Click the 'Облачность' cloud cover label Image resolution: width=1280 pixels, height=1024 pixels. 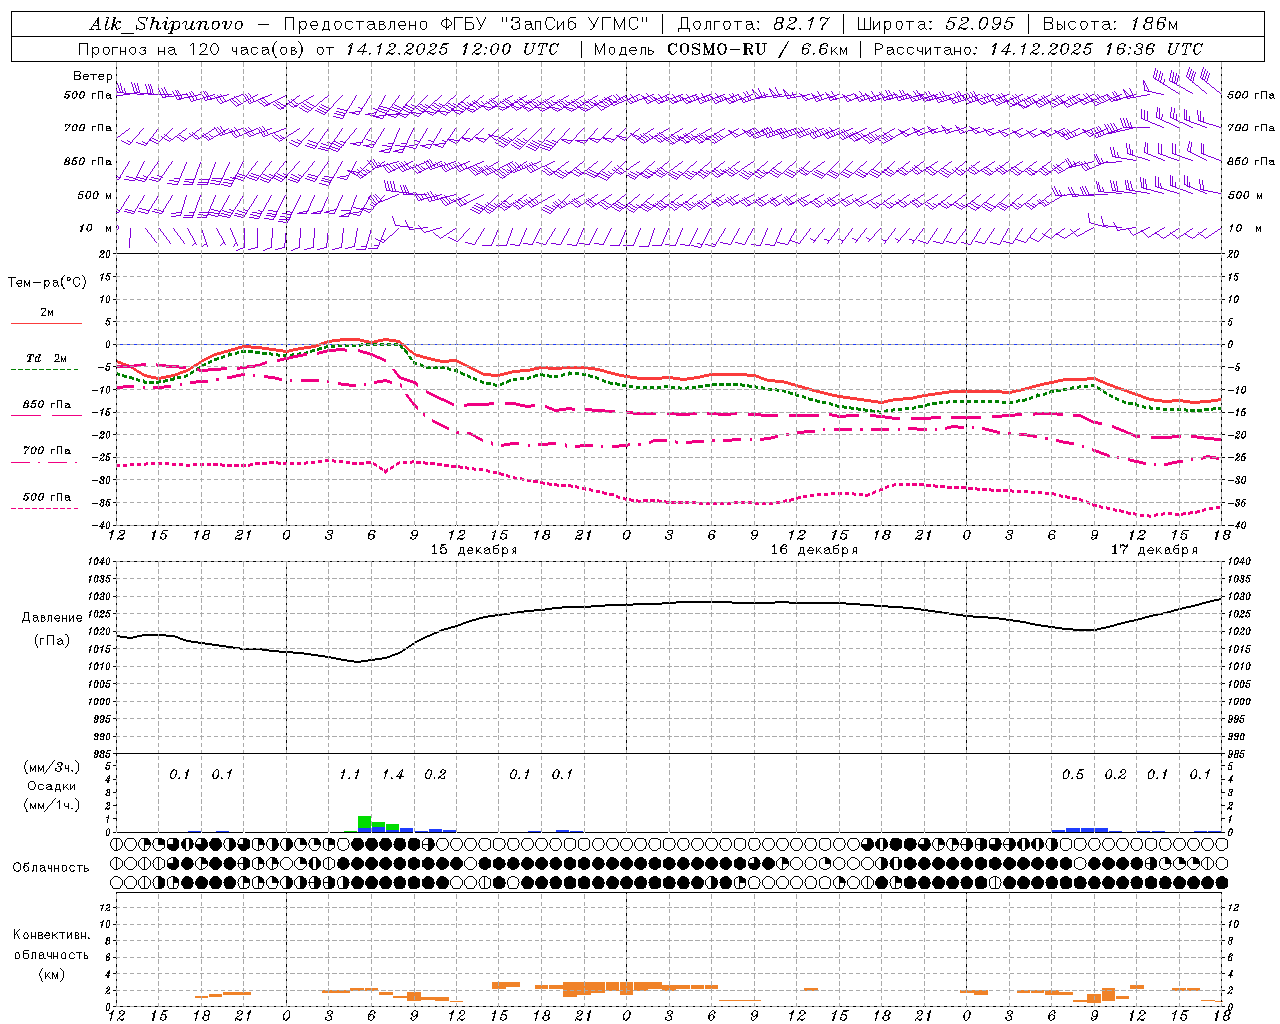click(51, 868)
